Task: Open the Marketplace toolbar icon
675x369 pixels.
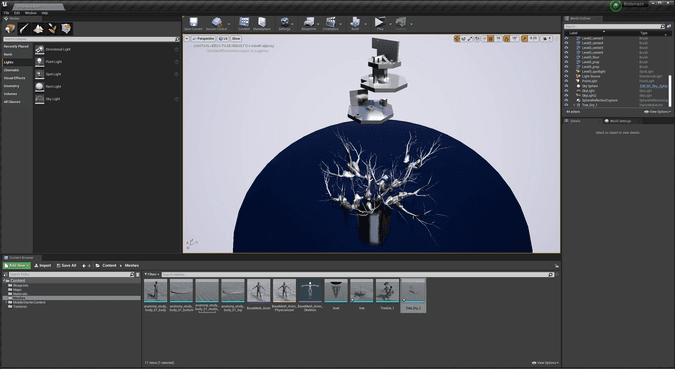Action: [262, 24]
